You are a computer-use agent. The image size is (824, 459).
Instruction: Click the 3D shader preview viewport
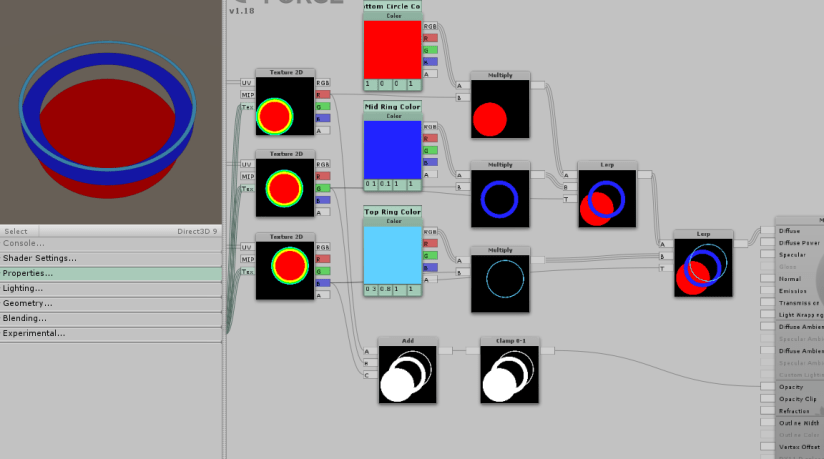click(110, 110)
